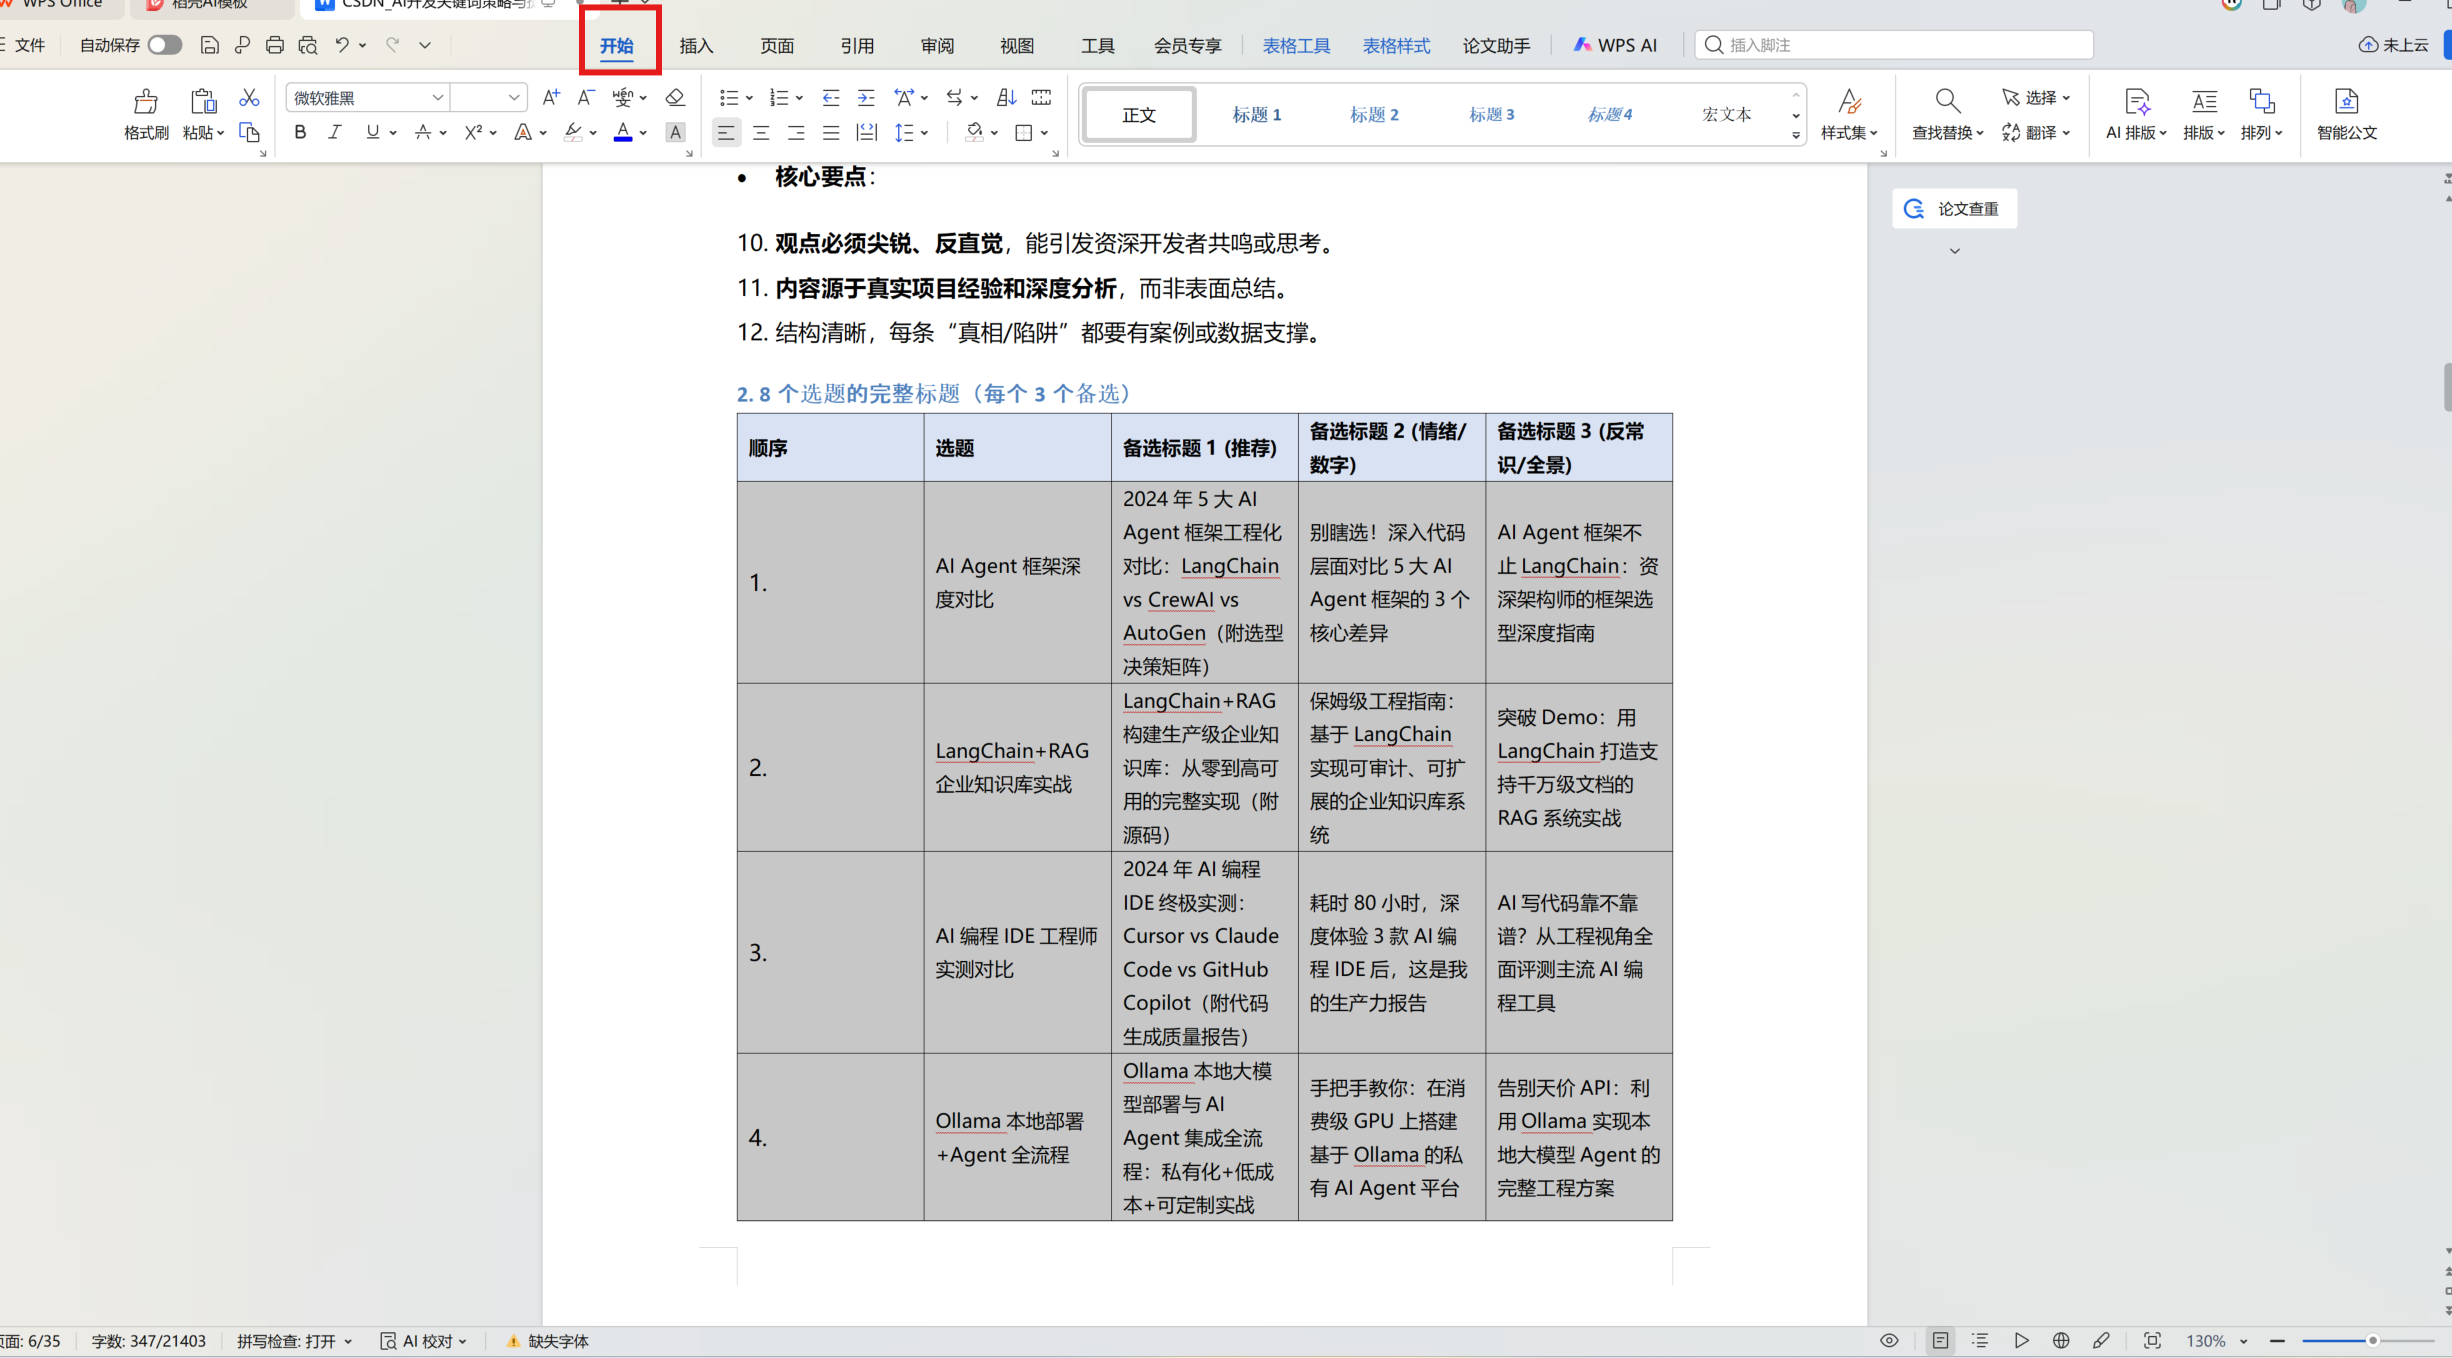
Task: Open the 表格工具 tab
Action: (1296, 45)
